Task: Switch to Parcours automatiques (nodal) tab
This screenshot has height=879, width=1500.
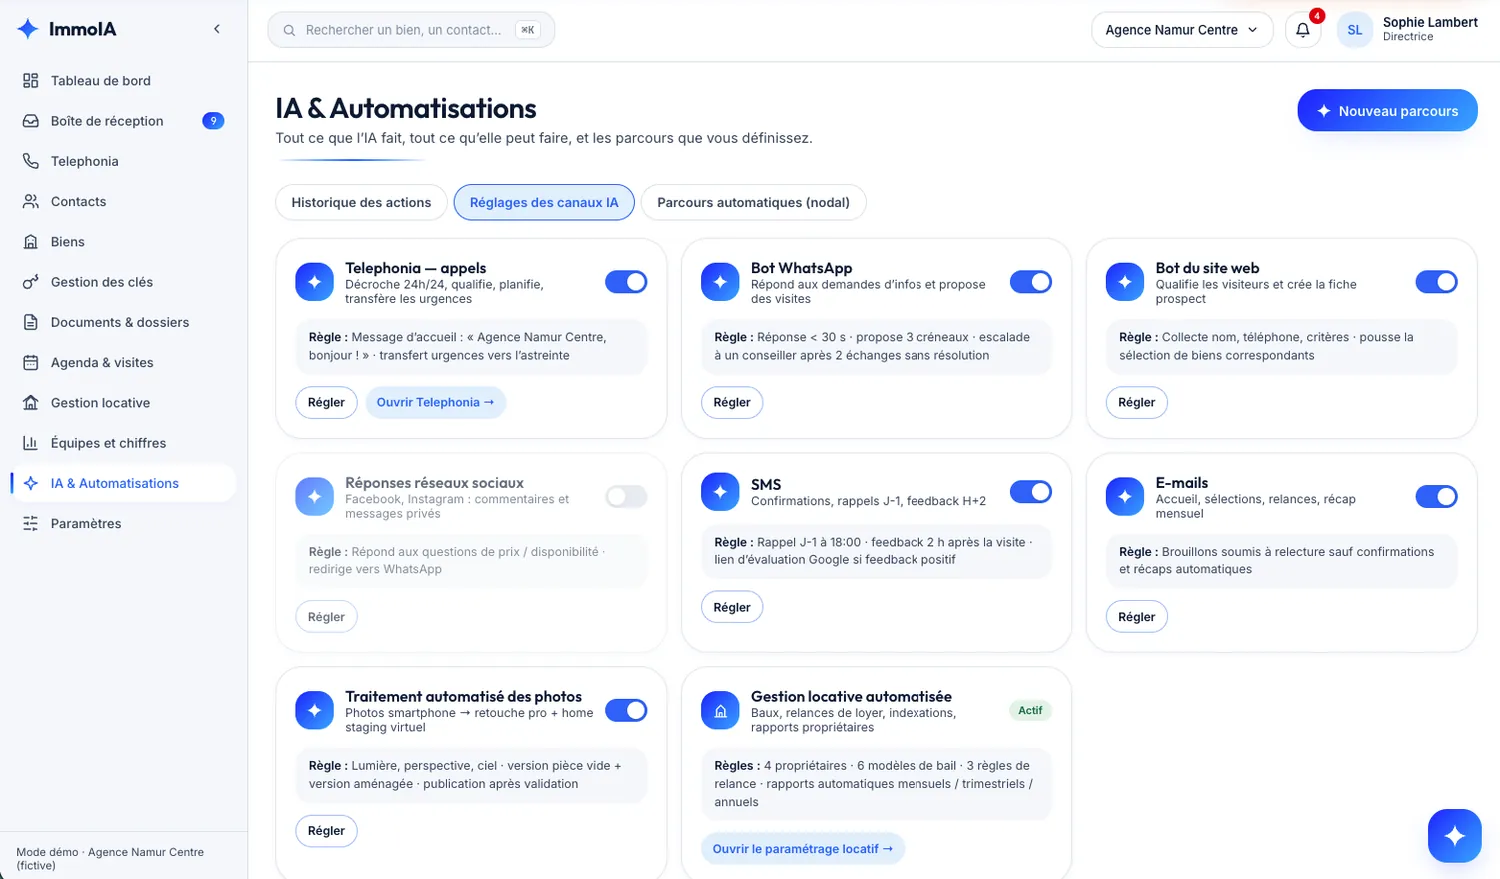Action: pyautogui.click(x=753, y=202)
